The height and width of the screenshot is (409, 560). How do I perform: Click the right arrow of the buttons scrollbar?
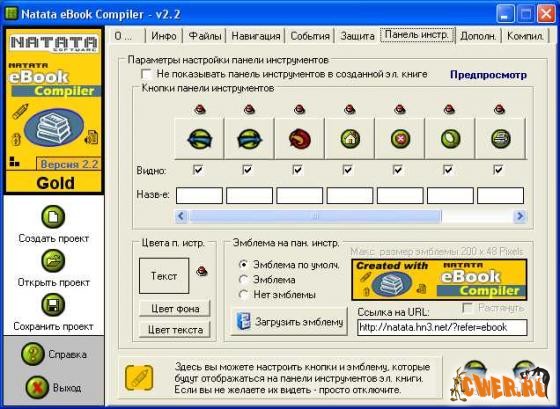click(520, 216)
